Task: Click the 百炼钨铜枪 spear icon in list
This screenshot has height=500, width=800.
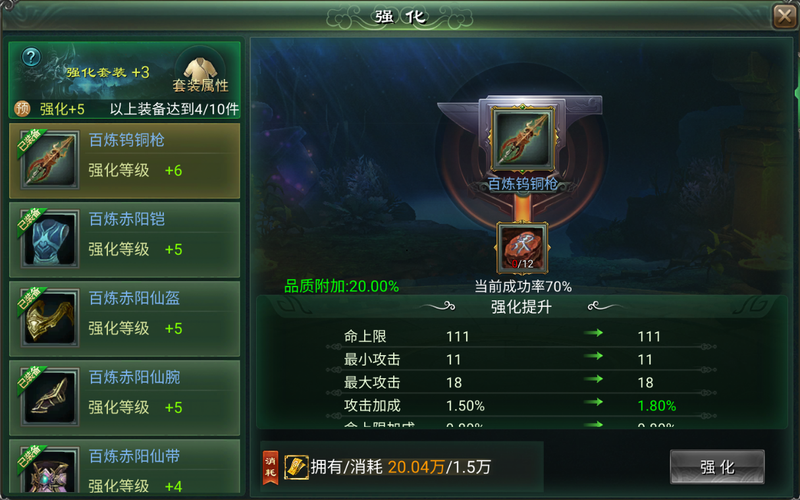Action: click(x=49, y=160)
